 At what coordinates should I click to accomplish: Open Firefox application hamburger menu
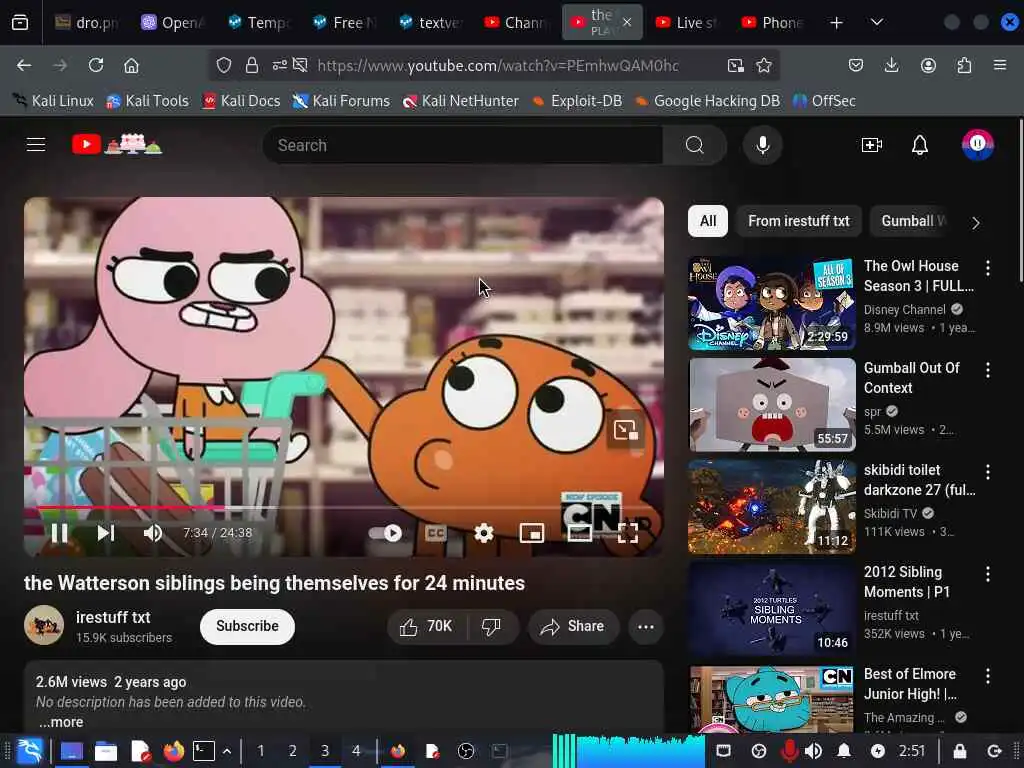point(1000,65)
